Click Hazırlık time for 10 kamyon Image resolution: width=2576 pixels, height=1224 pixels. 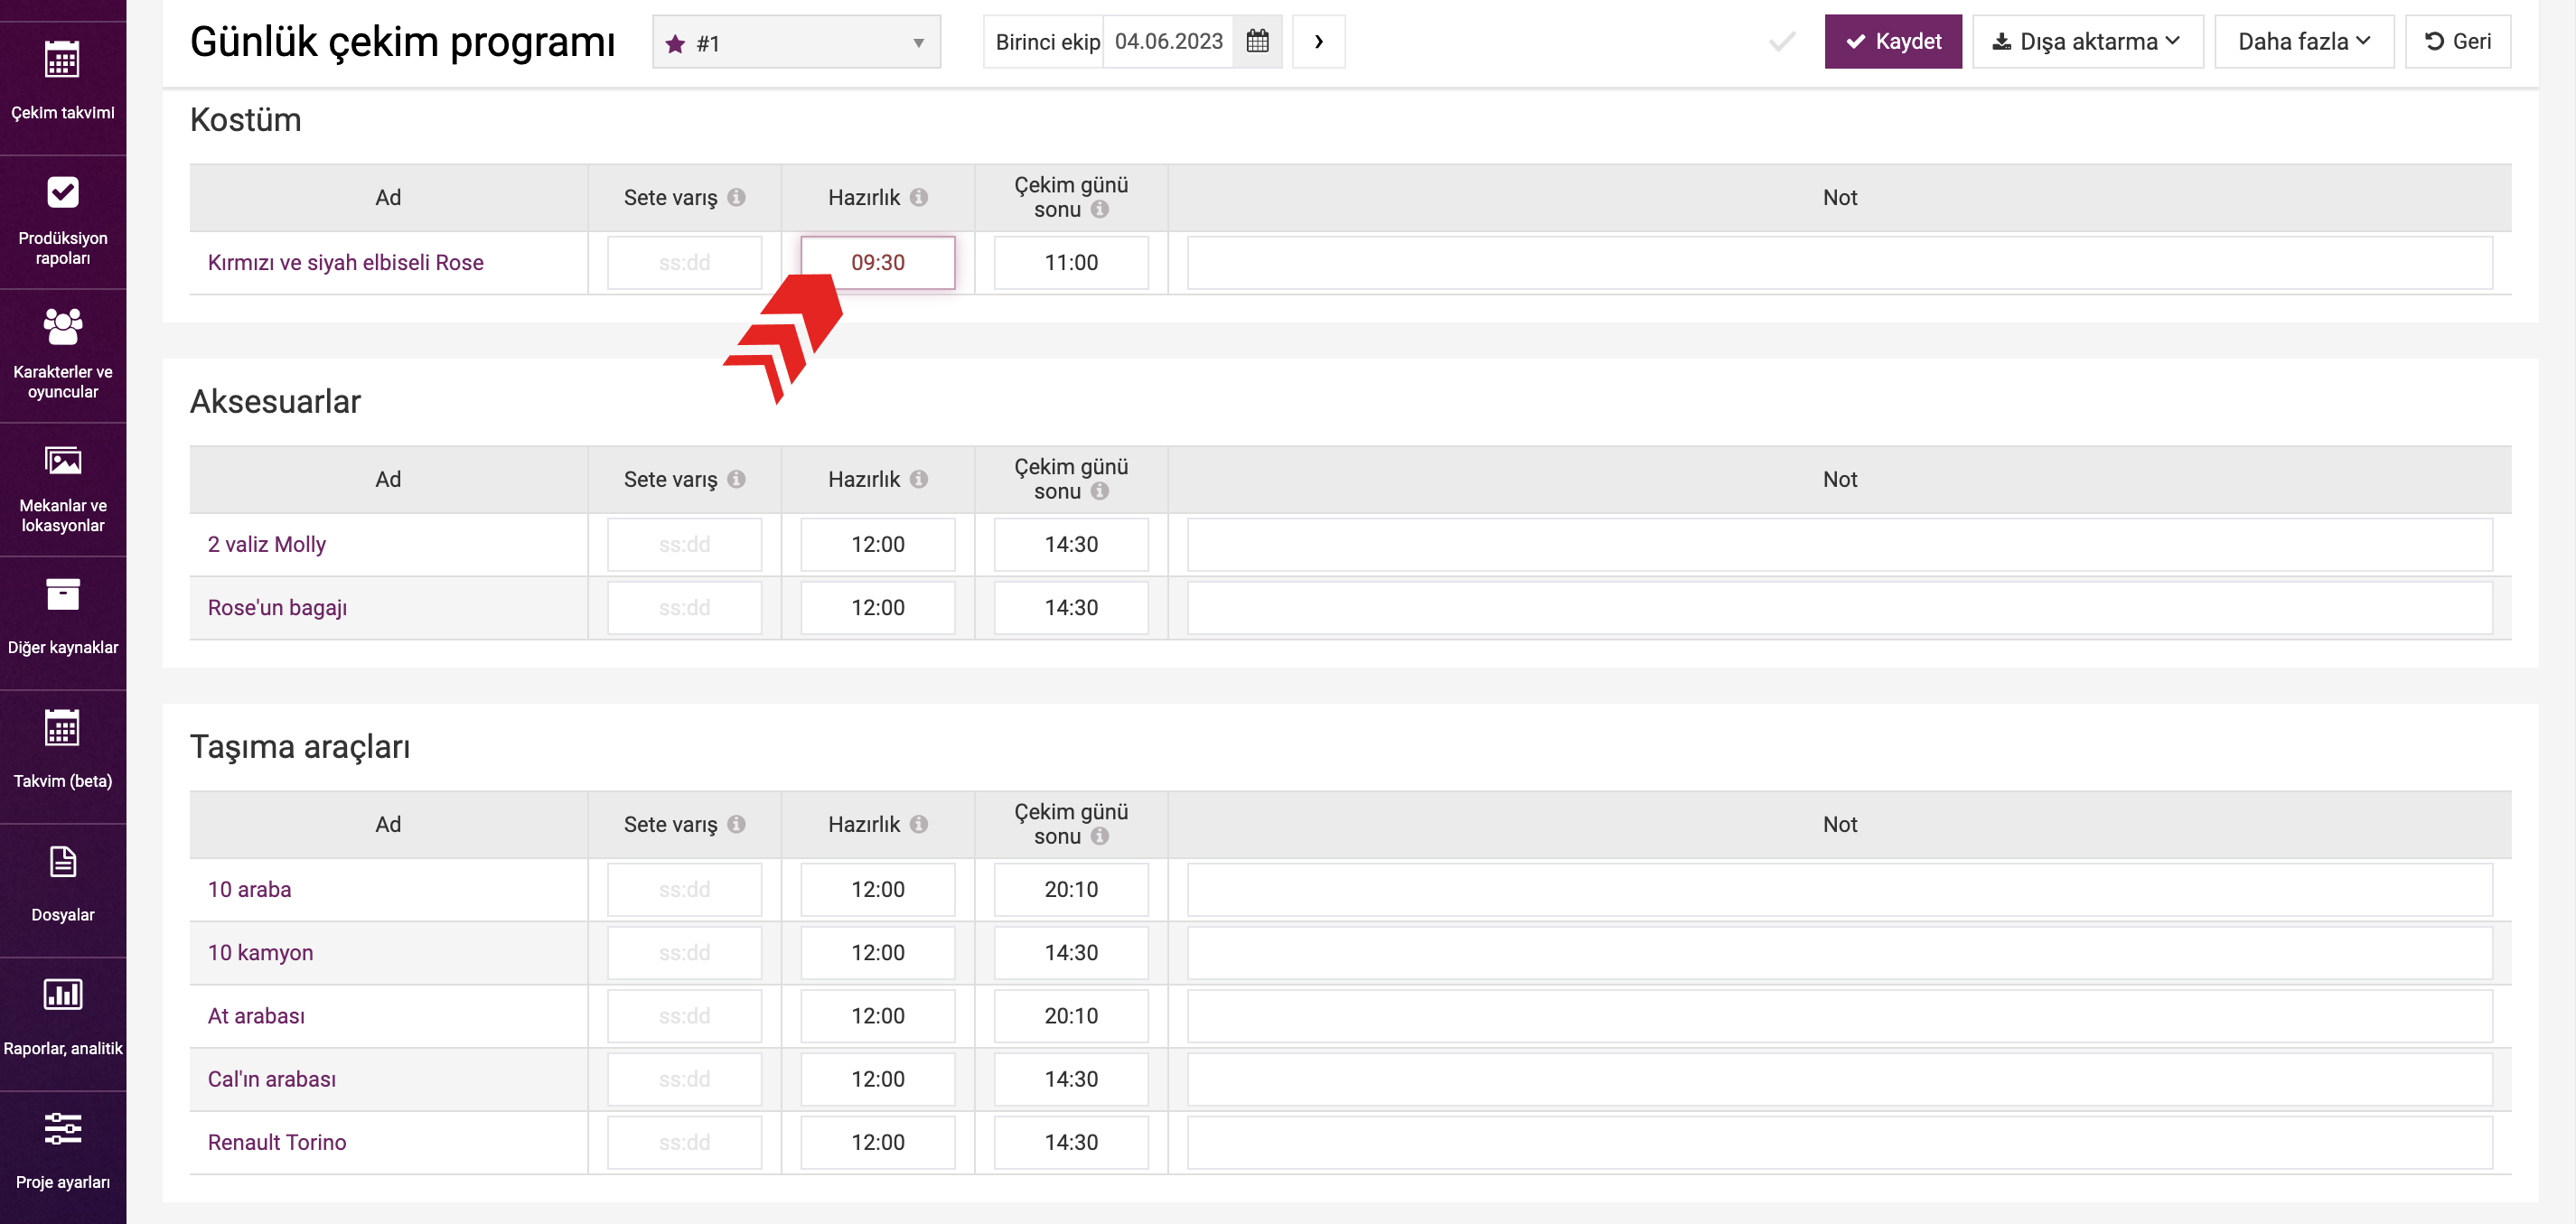[878, 953]
